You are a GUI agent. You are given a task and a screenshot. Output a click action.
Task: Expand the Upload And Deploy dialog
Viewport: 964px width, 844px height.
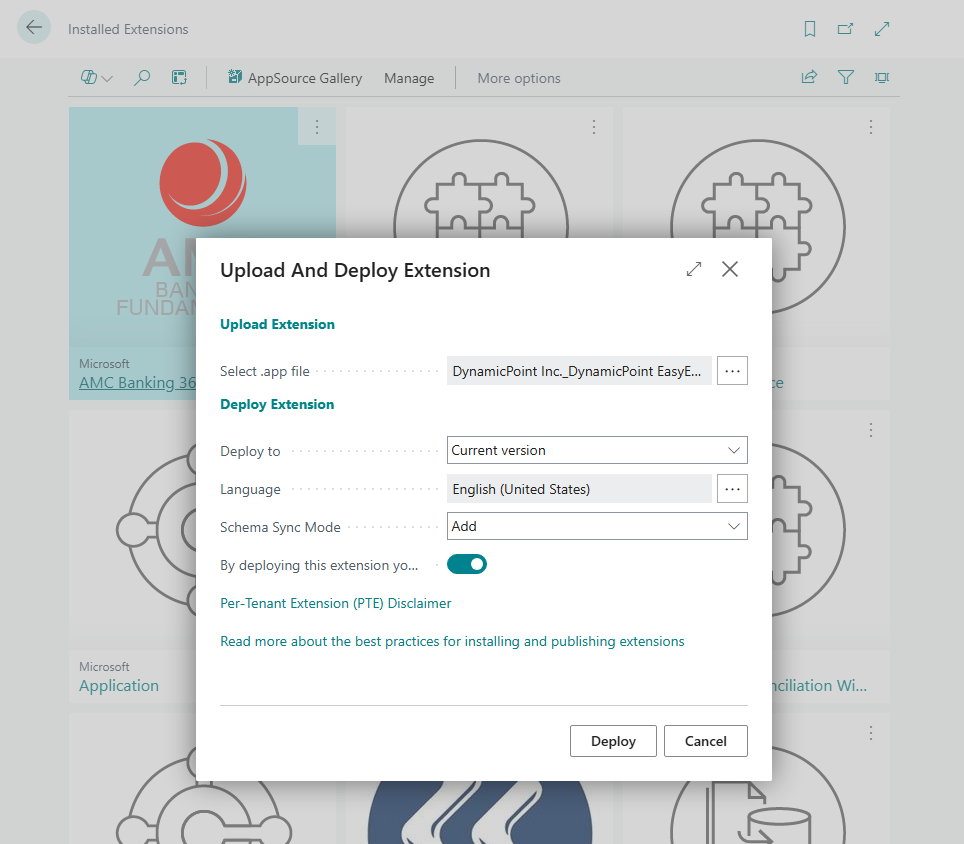(x=694, y=269)
